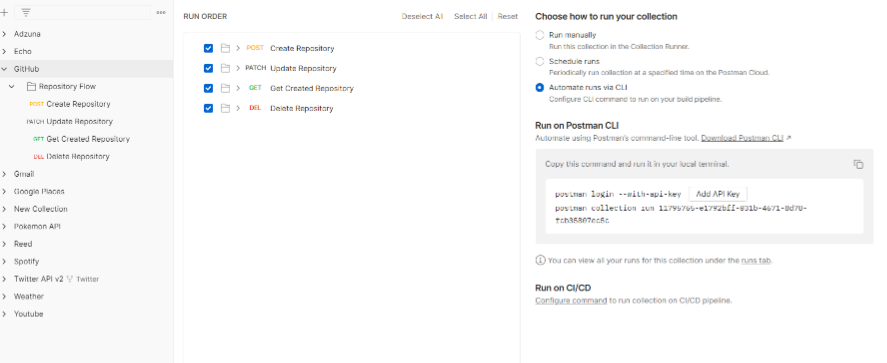Expand POST Create Repository run order chevron

(x=238, y=49)
